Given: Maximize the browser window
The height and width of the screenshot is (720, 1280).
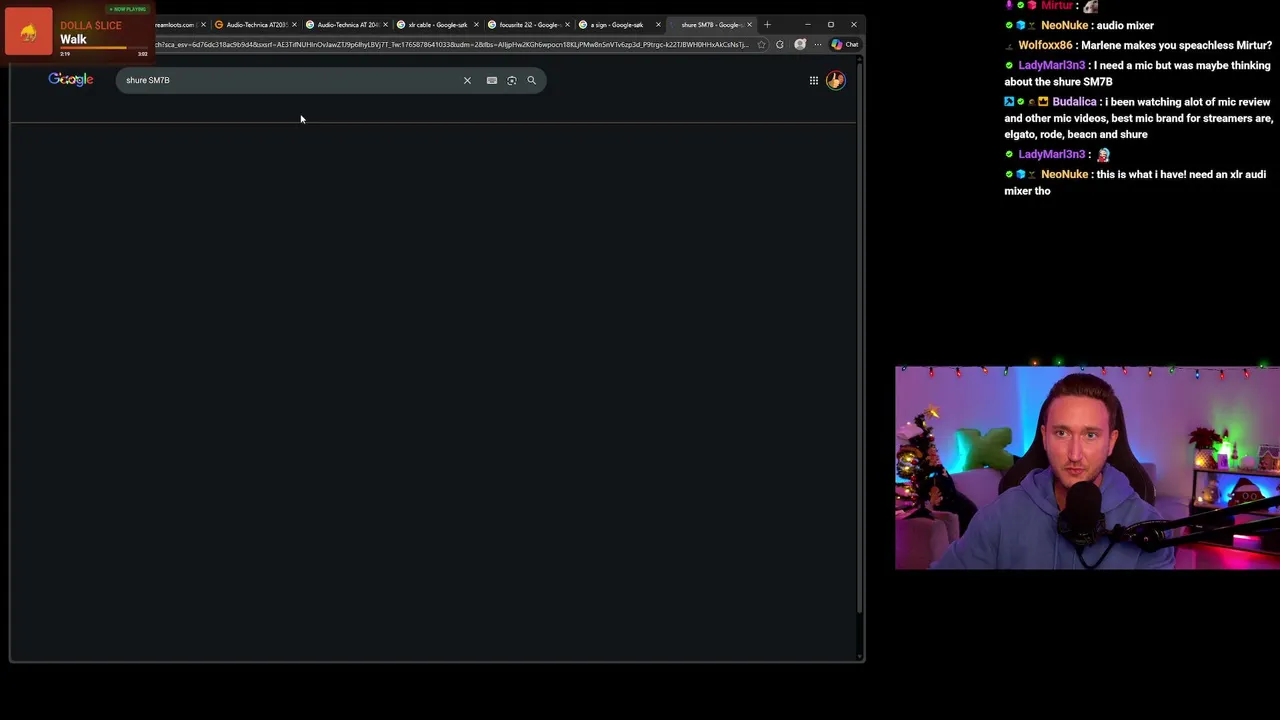Looking at the screenshot, I should (x=830, y=24).
